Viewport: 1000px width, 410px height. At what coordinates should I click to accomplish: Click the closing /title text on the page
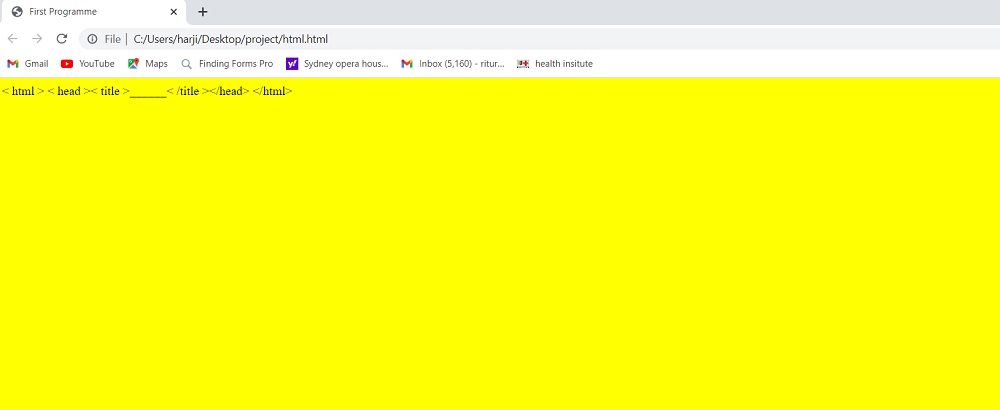(188, 91)
